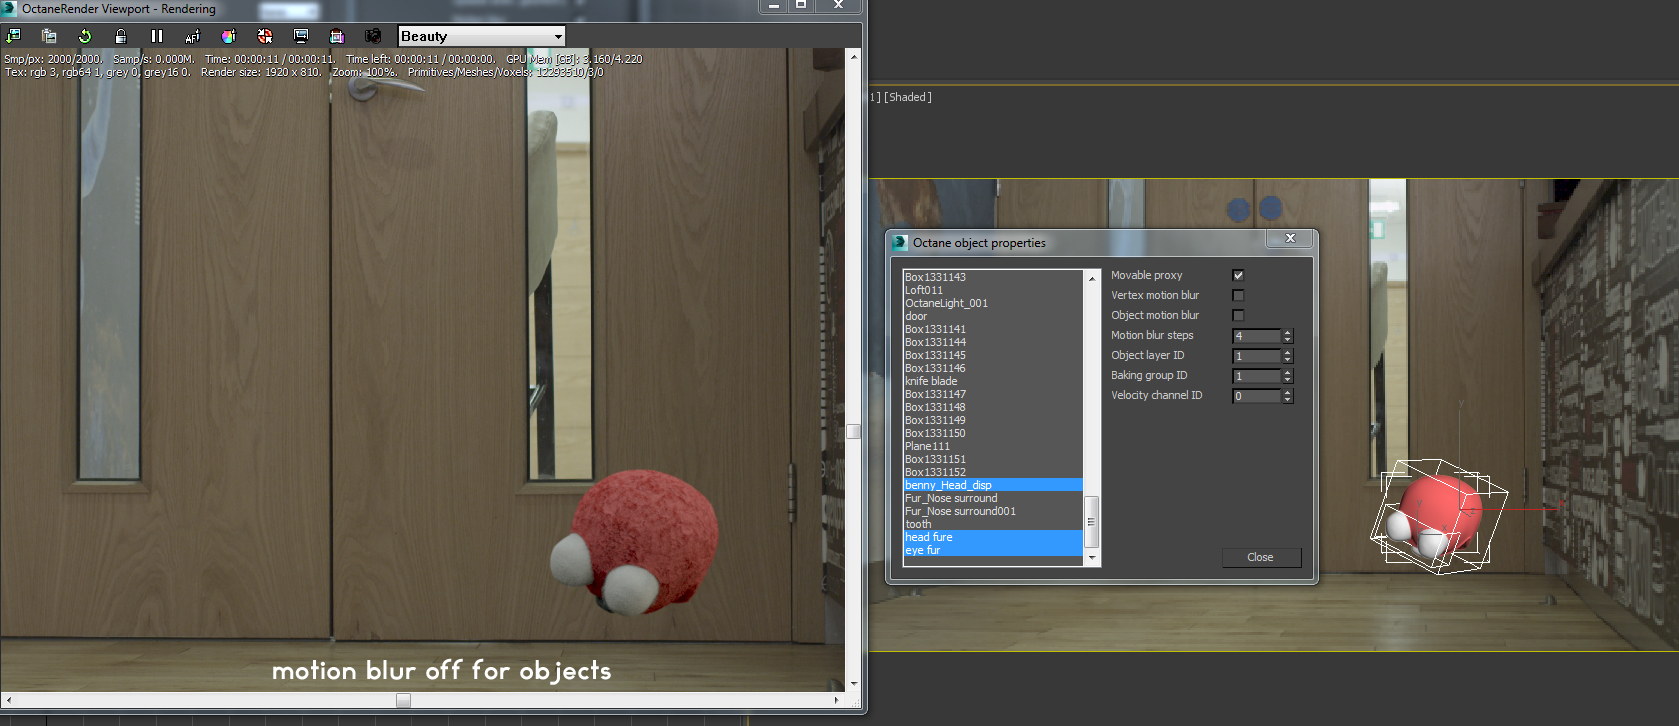Select Box1331152 in the object list
Image resolution: width=1679 pixels, height=726 pixels.
point(993,472)
